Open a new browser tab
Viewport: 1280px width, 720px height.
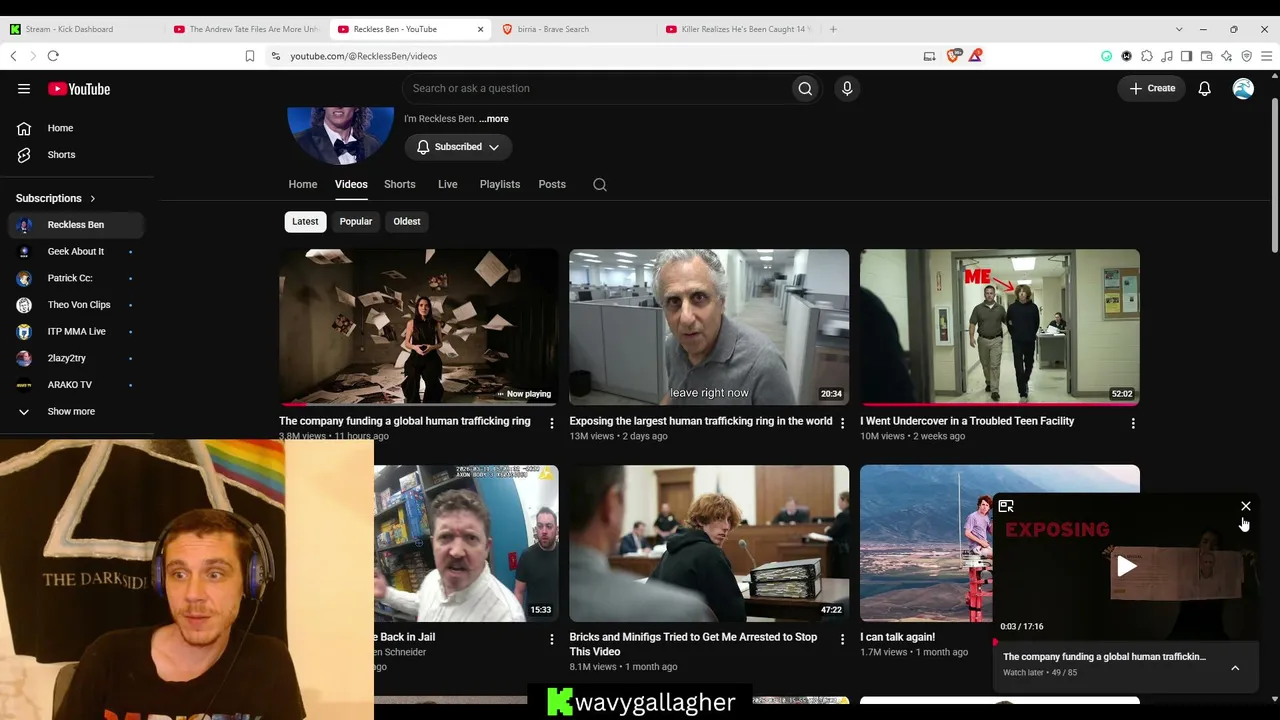(833, 29)
